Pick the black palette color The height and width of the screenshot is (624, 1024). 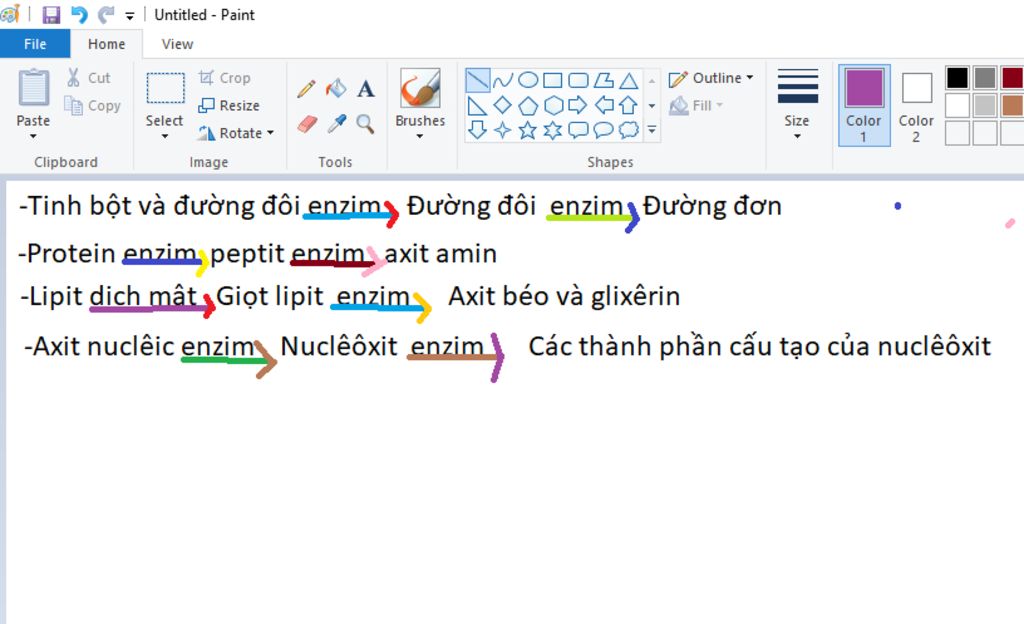click(x=957, y=78)
